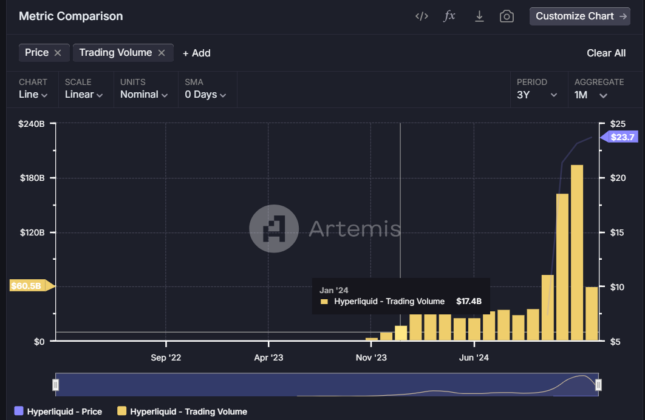This screenshot has height=420, width=645.
Task: Remove the Trading Volume metric chip
Action: point(161,53)
